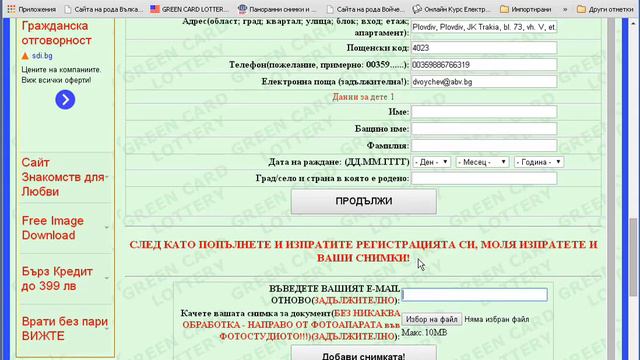Open the Ден birth day dropdown
640x360 pixels.
(431, 162)
